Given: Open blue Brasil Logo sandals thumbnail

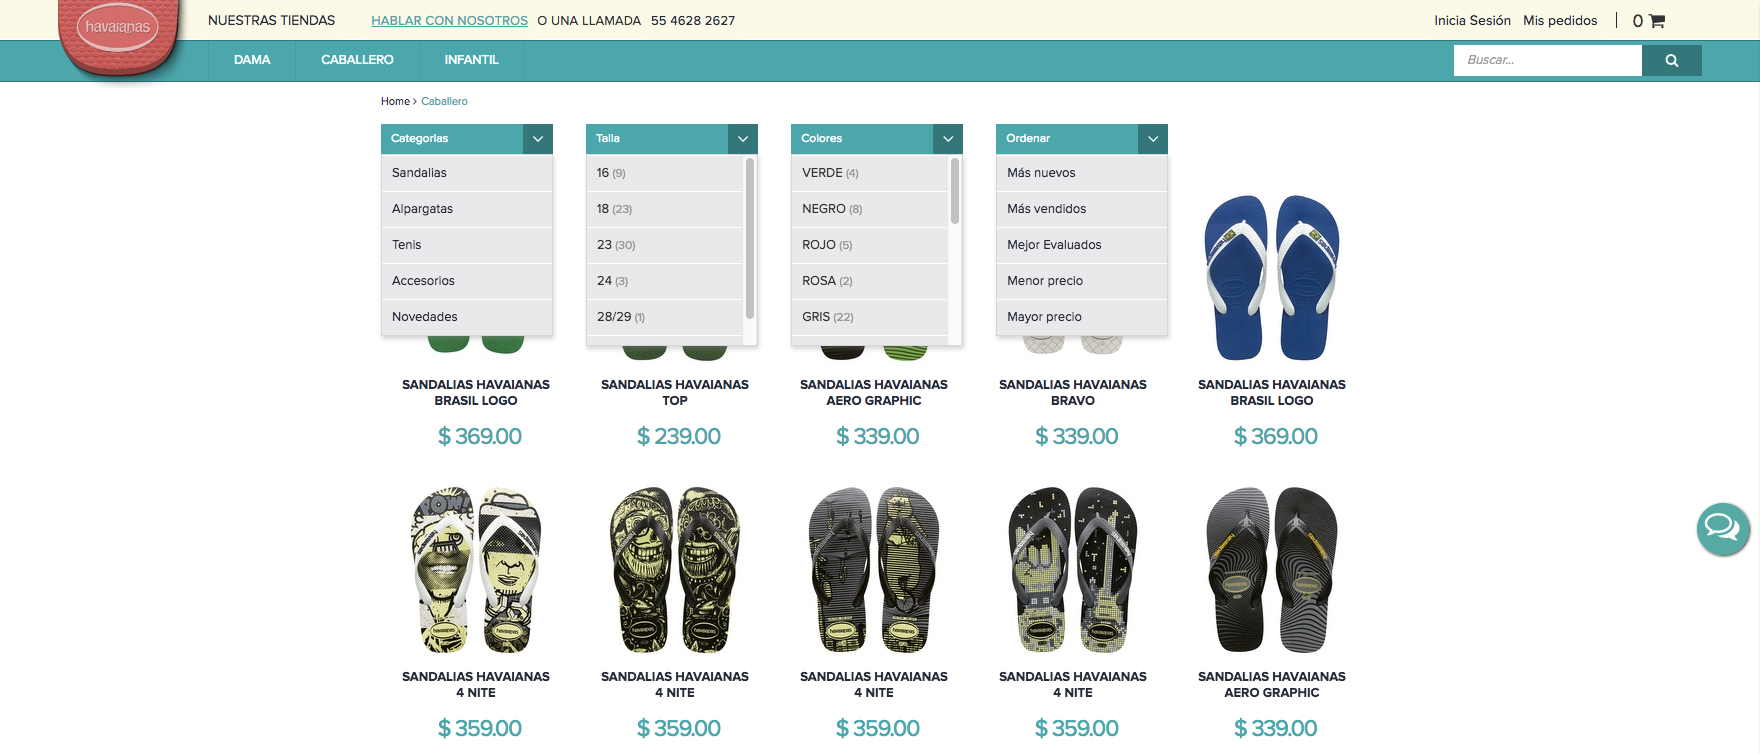Looking at the screenshot, I should tap(1272, 277).
